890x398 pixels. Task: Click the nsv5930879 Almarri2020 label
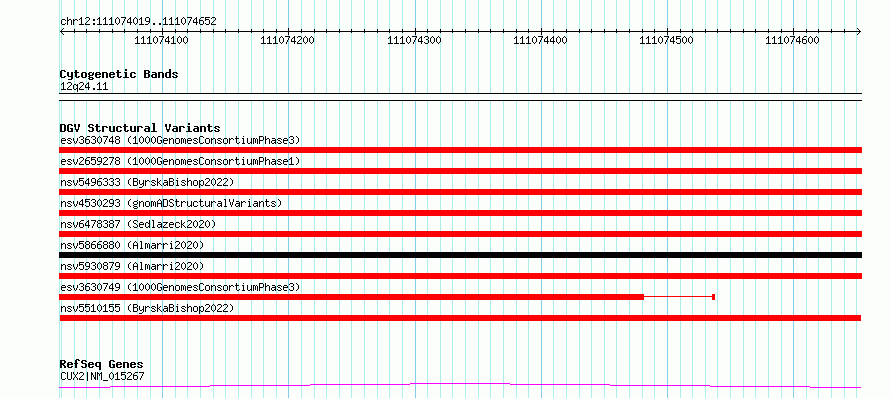[131, 266]
